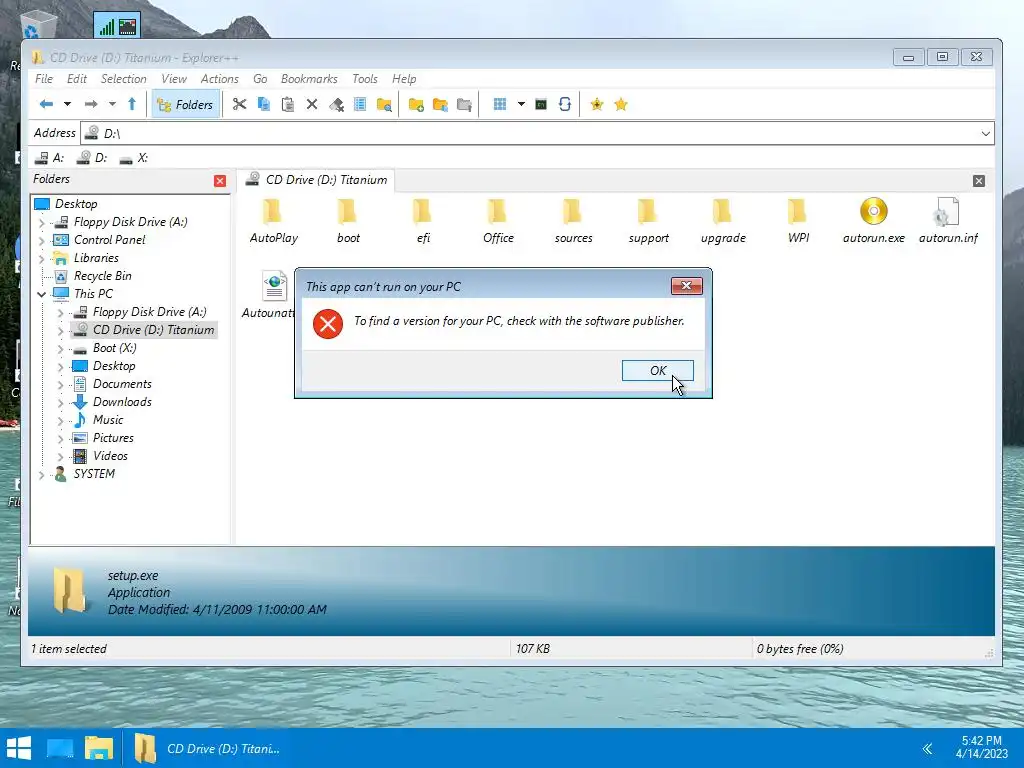This screenshot has width=1024, height=768.
Task: Go back with the blue left arrow
Action: 46,104
